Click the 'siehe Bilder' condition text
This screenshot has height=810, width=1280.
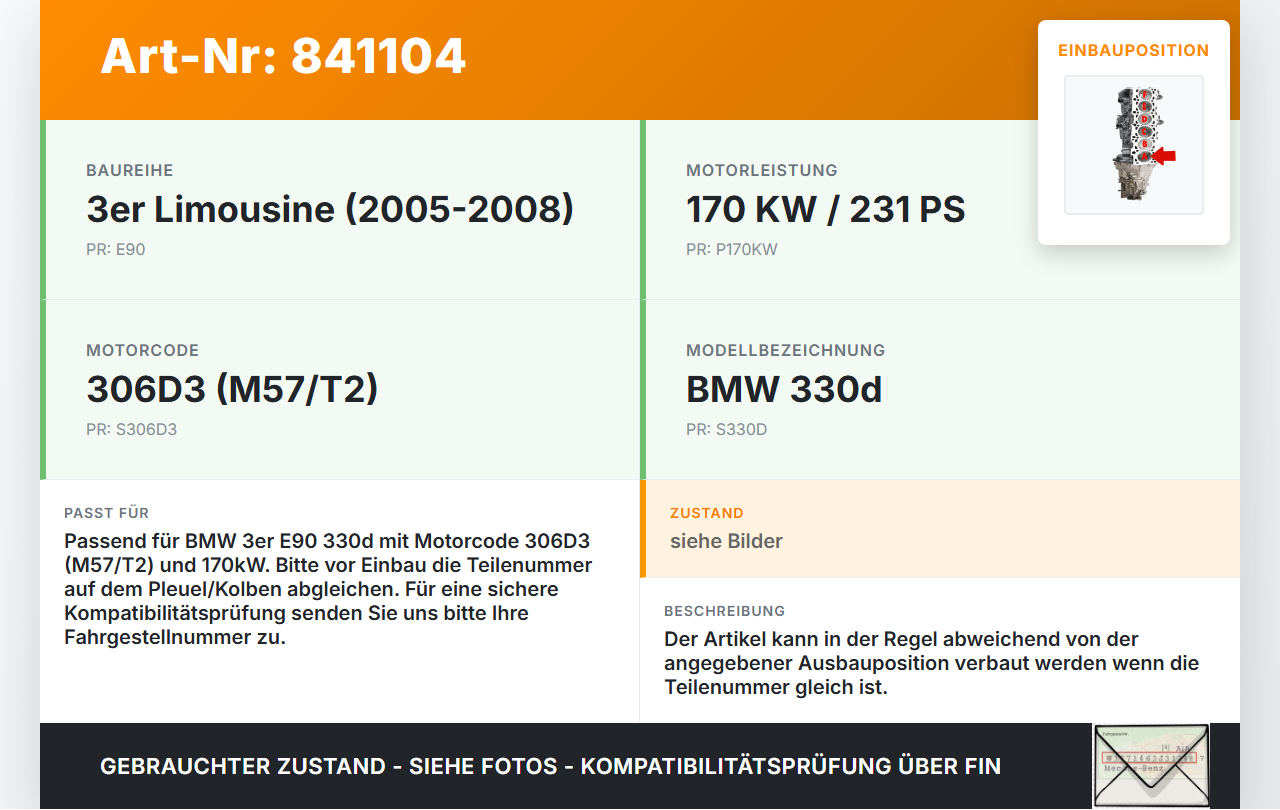726,541
